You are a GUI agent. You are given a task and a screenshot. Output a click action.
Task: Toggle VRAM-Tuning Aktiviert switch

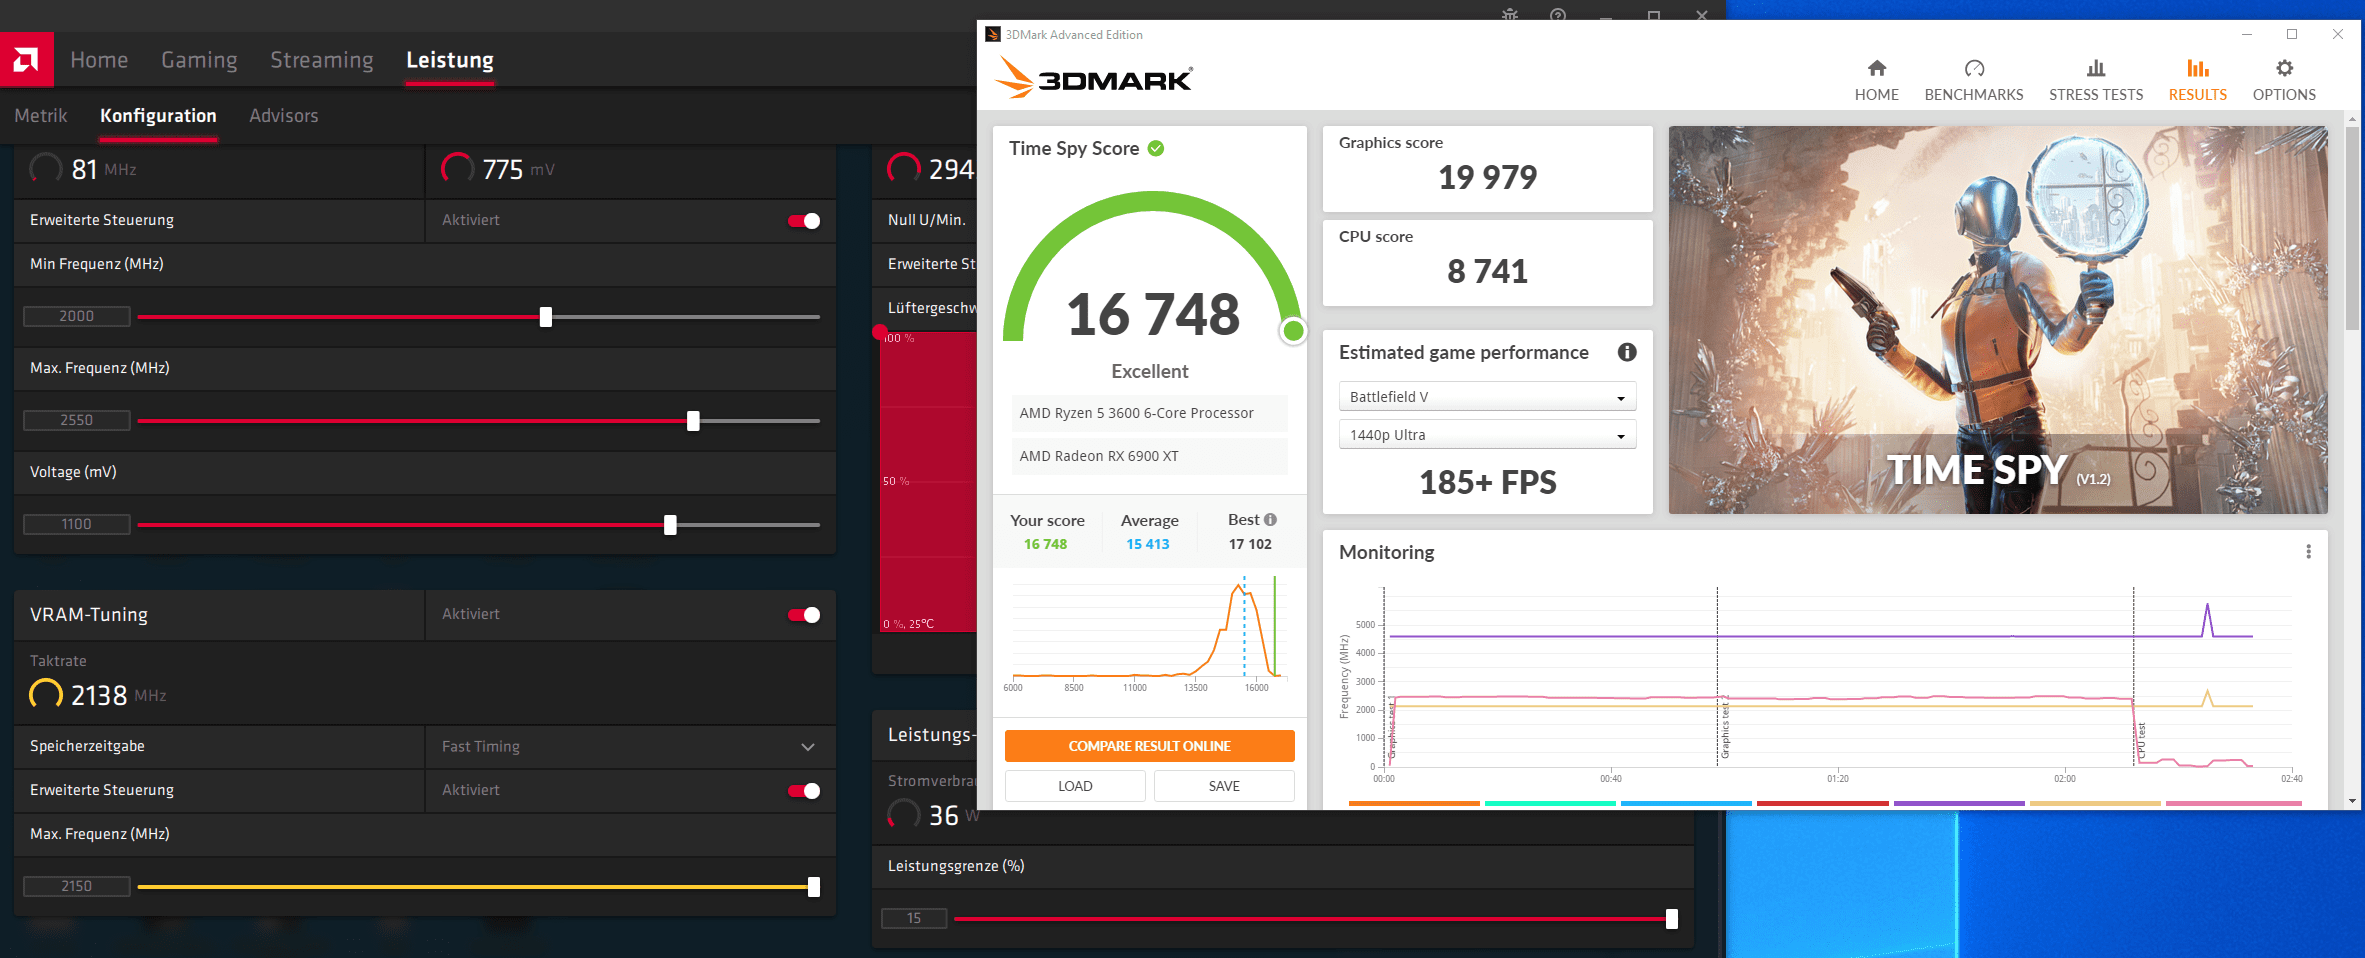[x=804, y=615]
